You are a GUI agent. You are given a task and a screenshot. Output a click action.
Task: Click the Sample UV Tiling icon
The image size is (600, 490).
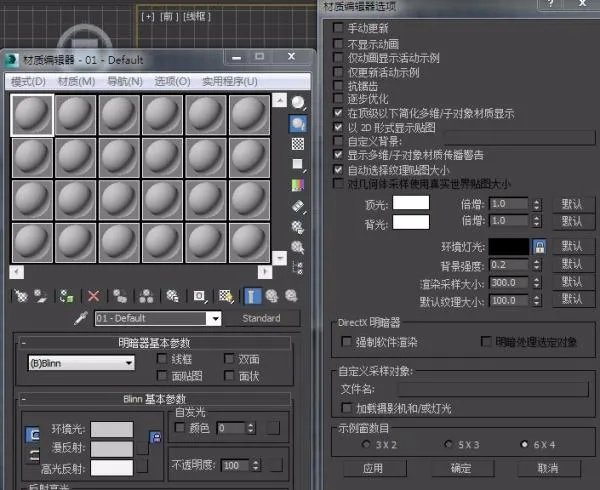[x=298, y=164]
